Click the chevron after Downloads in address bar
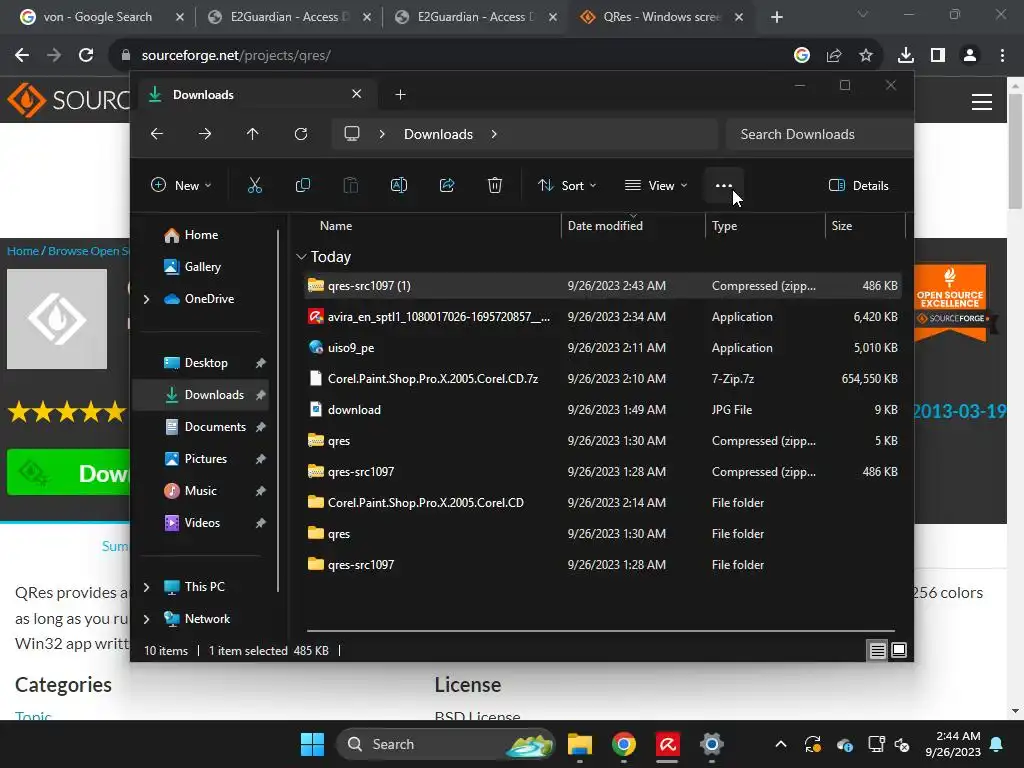The image size is (1024, 768). pyautogui.click(x=494, y=134)
